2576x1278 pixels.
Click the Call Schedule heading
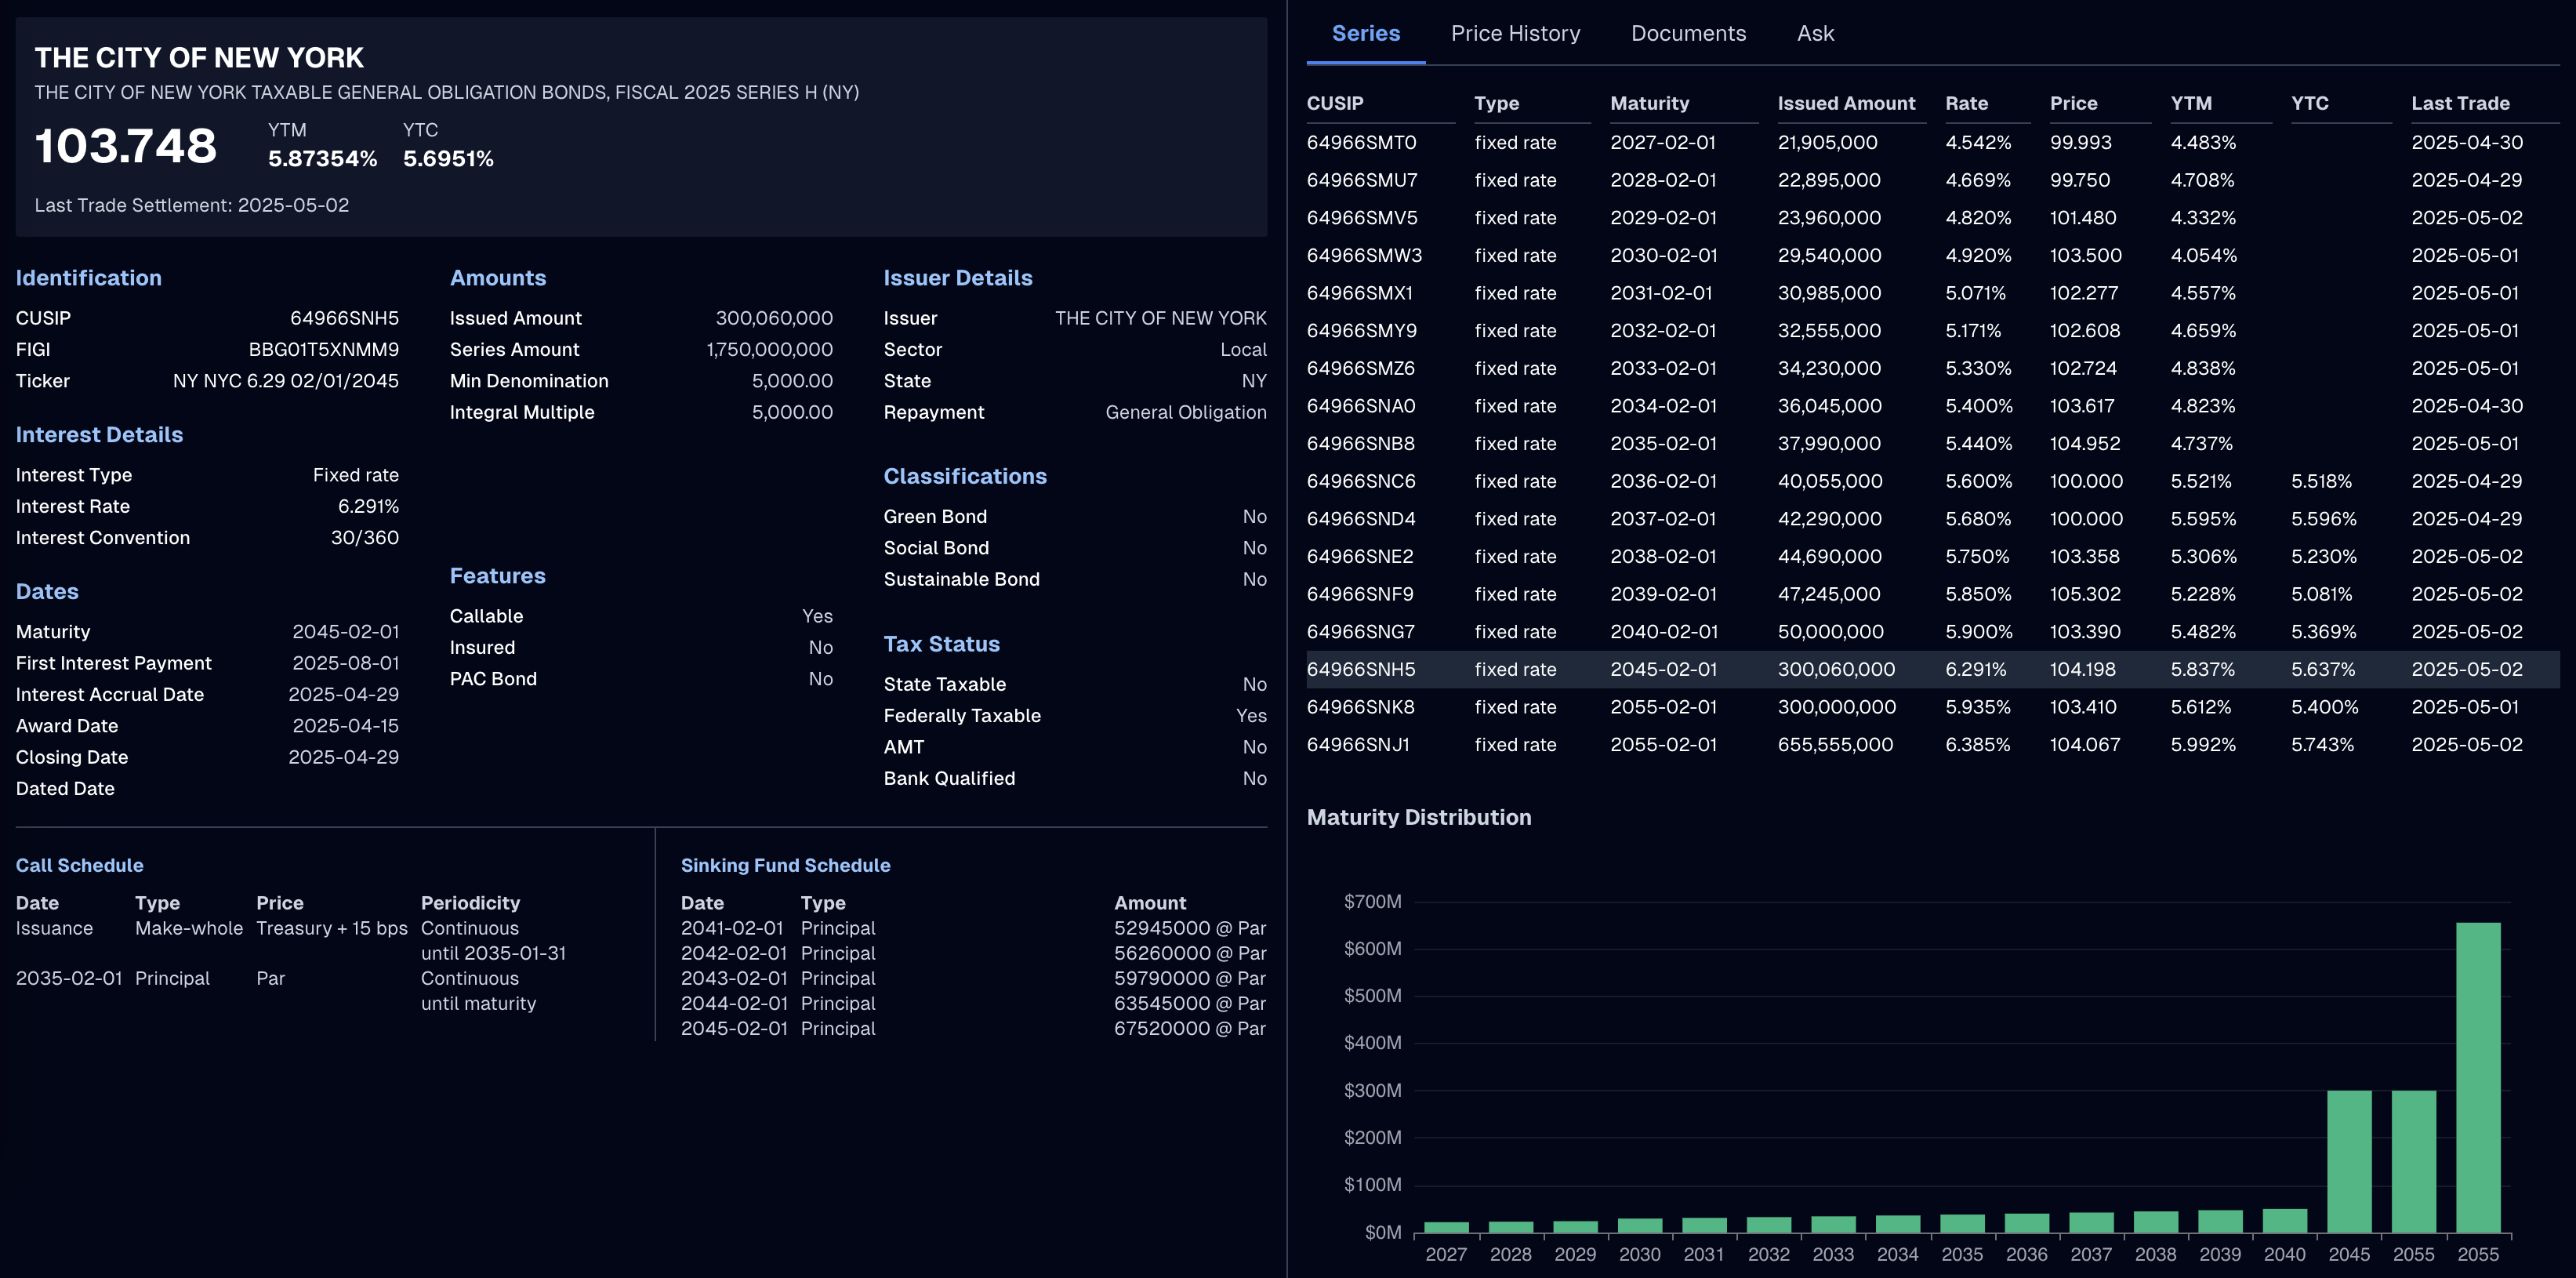[80, 865]
